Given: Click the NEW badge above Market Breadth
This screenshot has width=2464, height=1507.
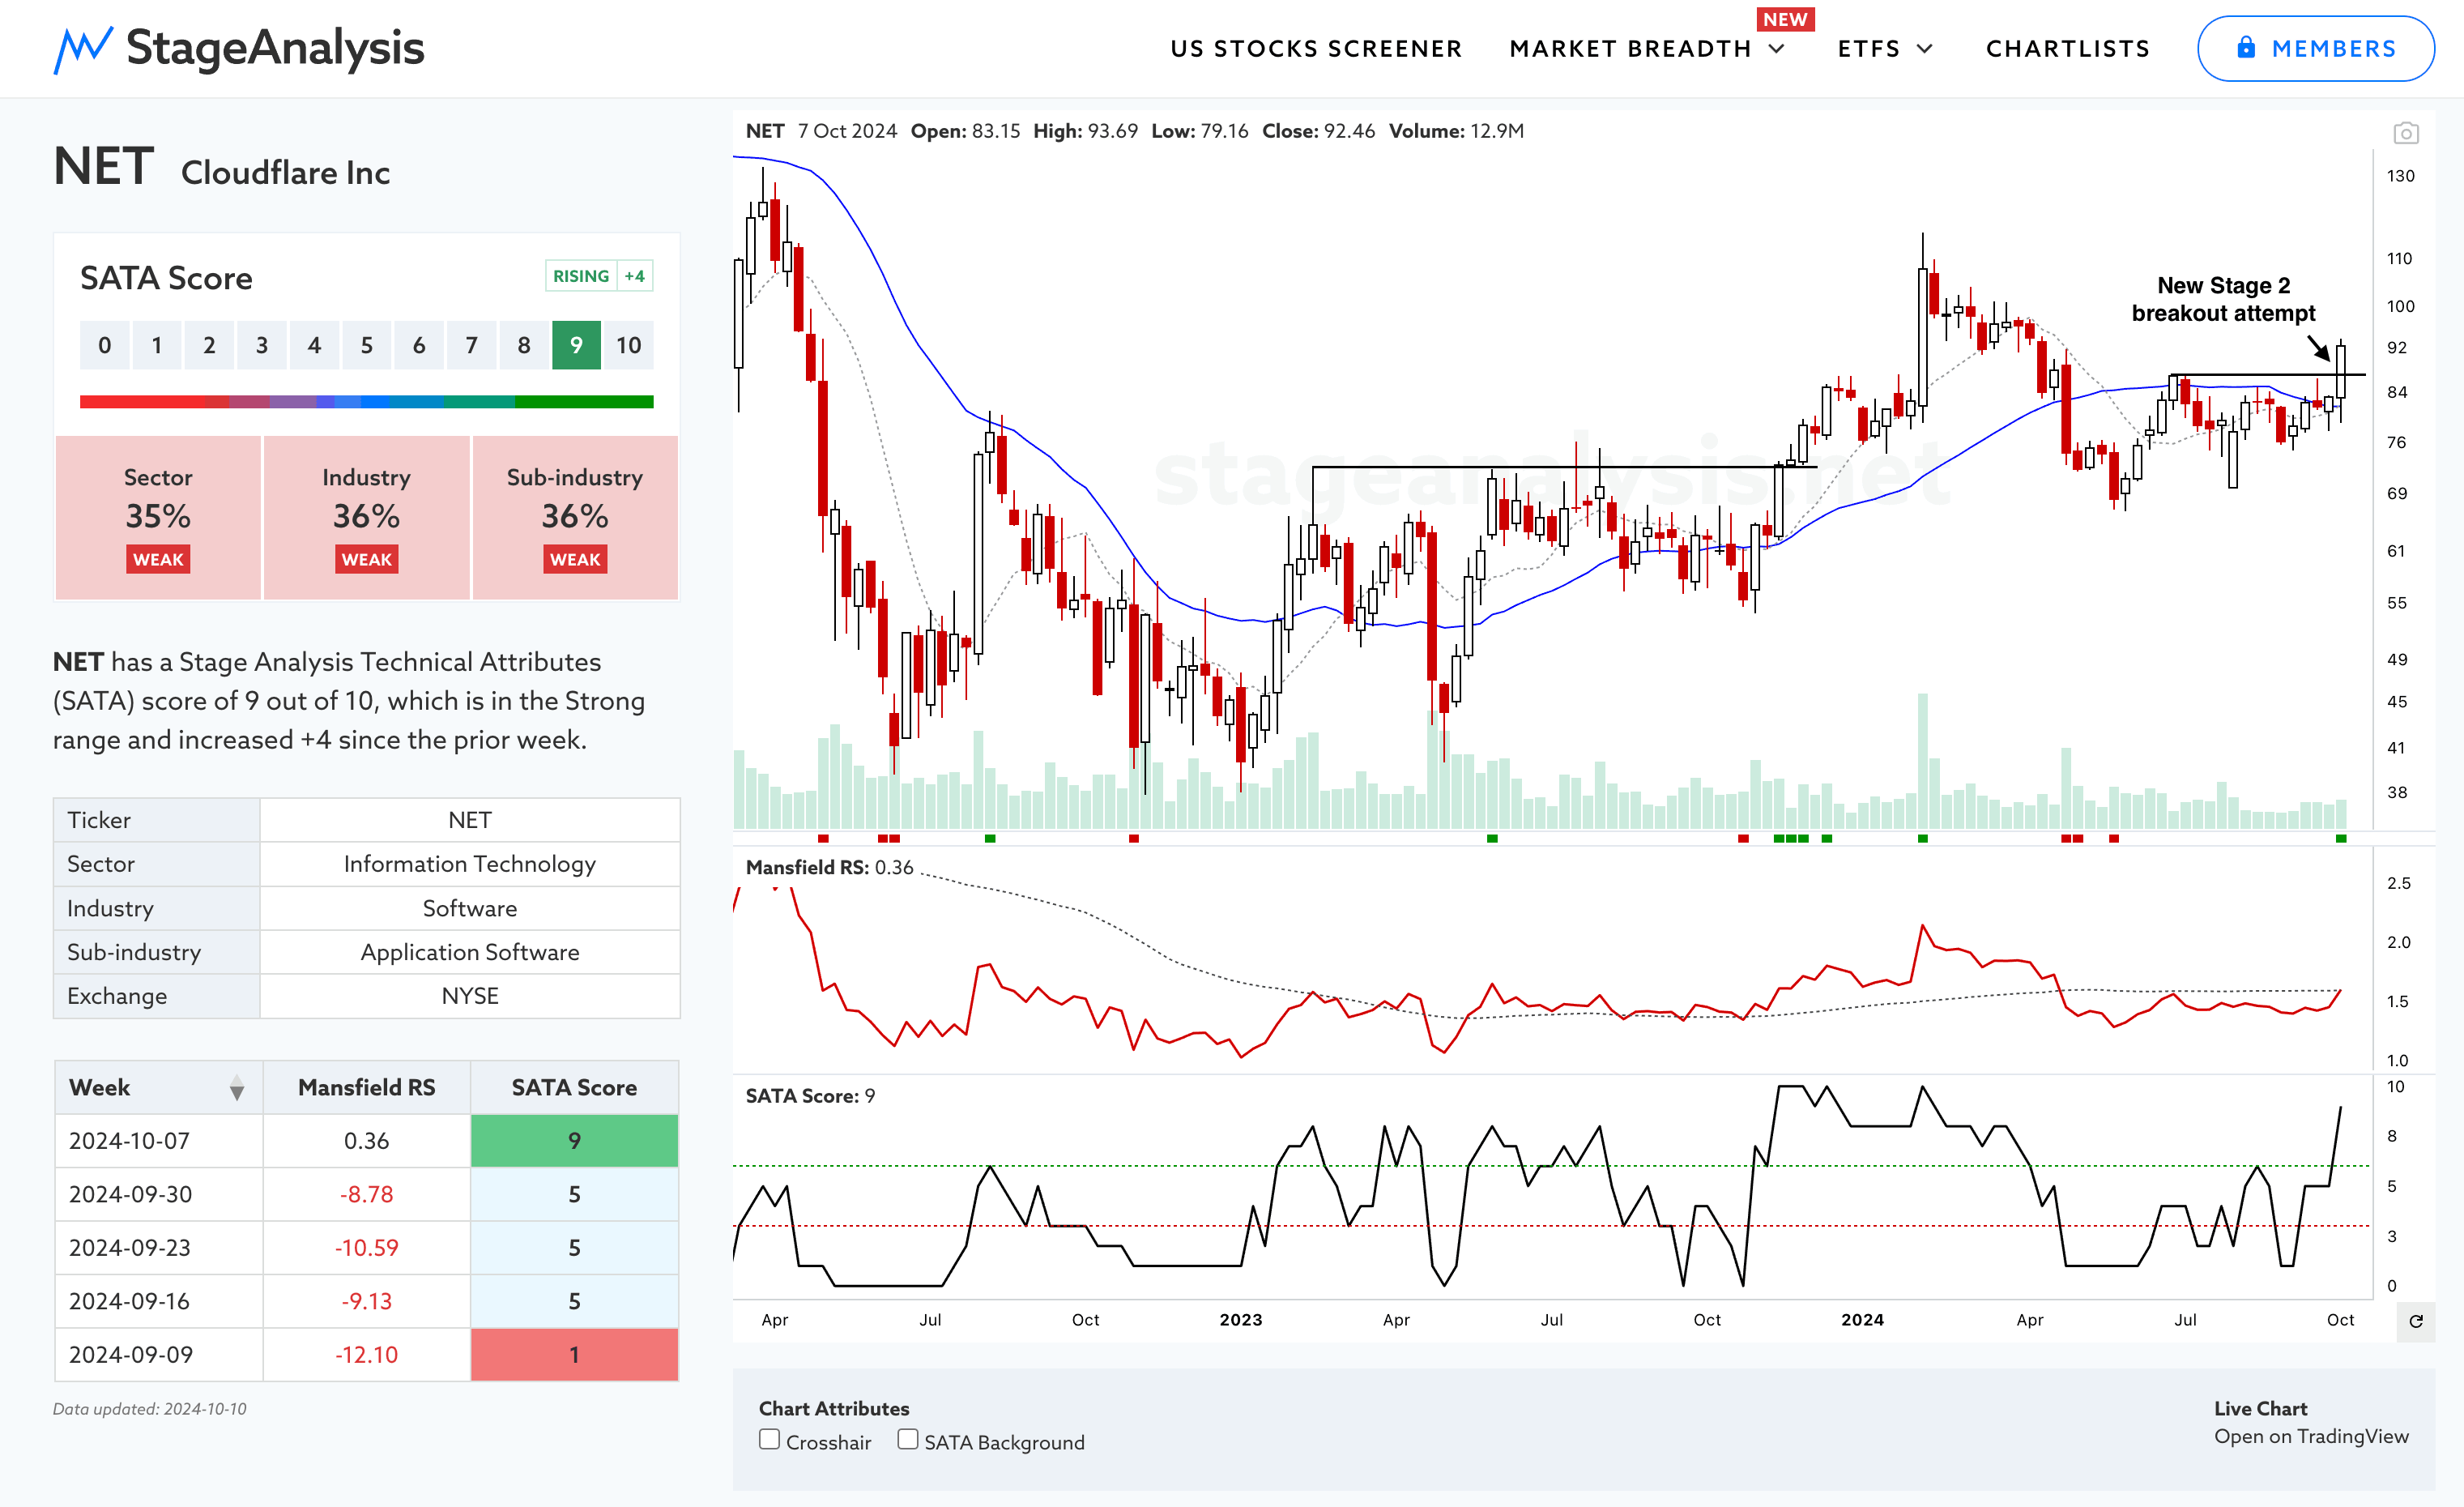Looking at the screenshot, I should coord(1785,19).
